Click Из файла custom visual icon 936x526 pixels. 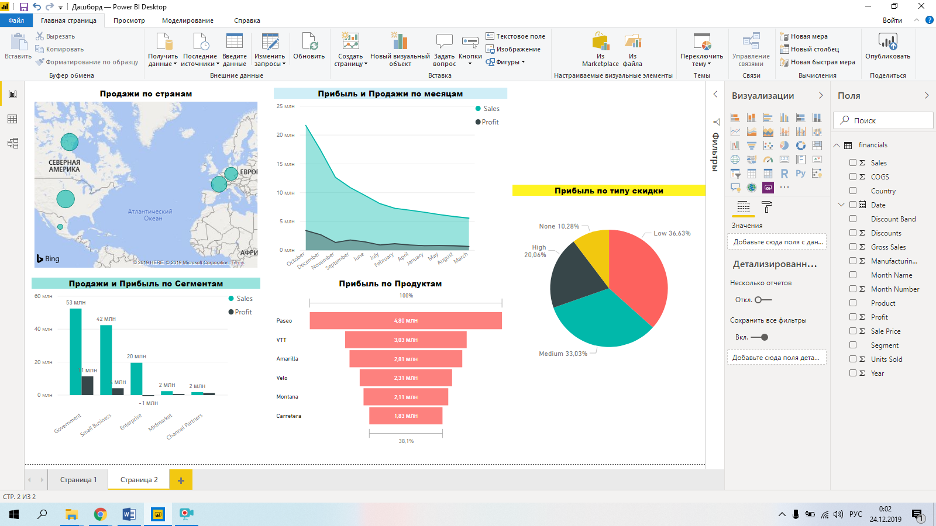(x=632, y=42)
